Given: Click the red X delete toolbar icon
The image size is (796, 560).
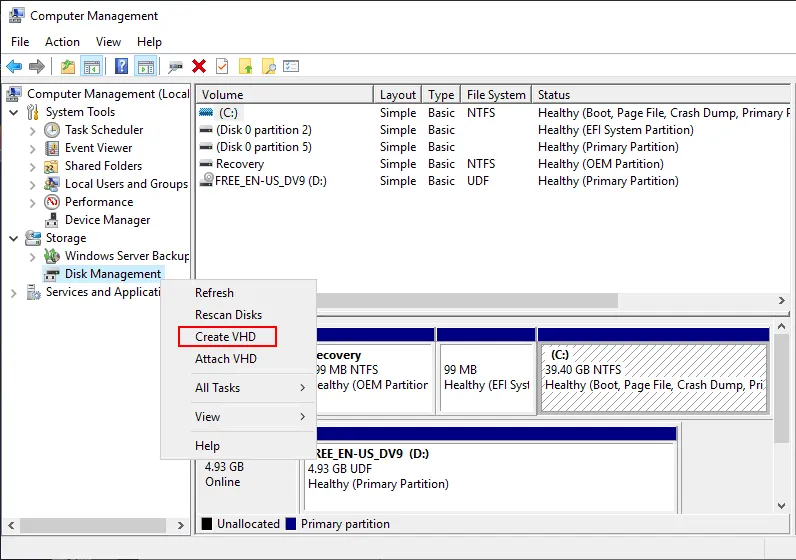Looking at the screenshot, I should pyautogui.click(x=199, y=67).
